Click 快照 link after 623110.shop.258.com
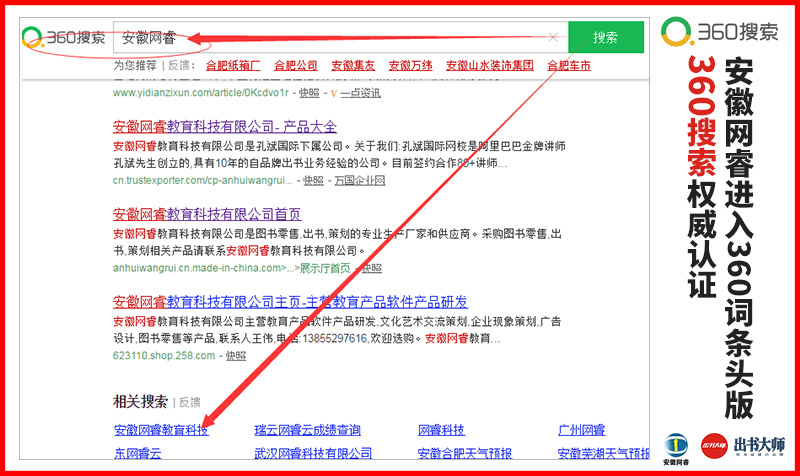 click(235, 355)
